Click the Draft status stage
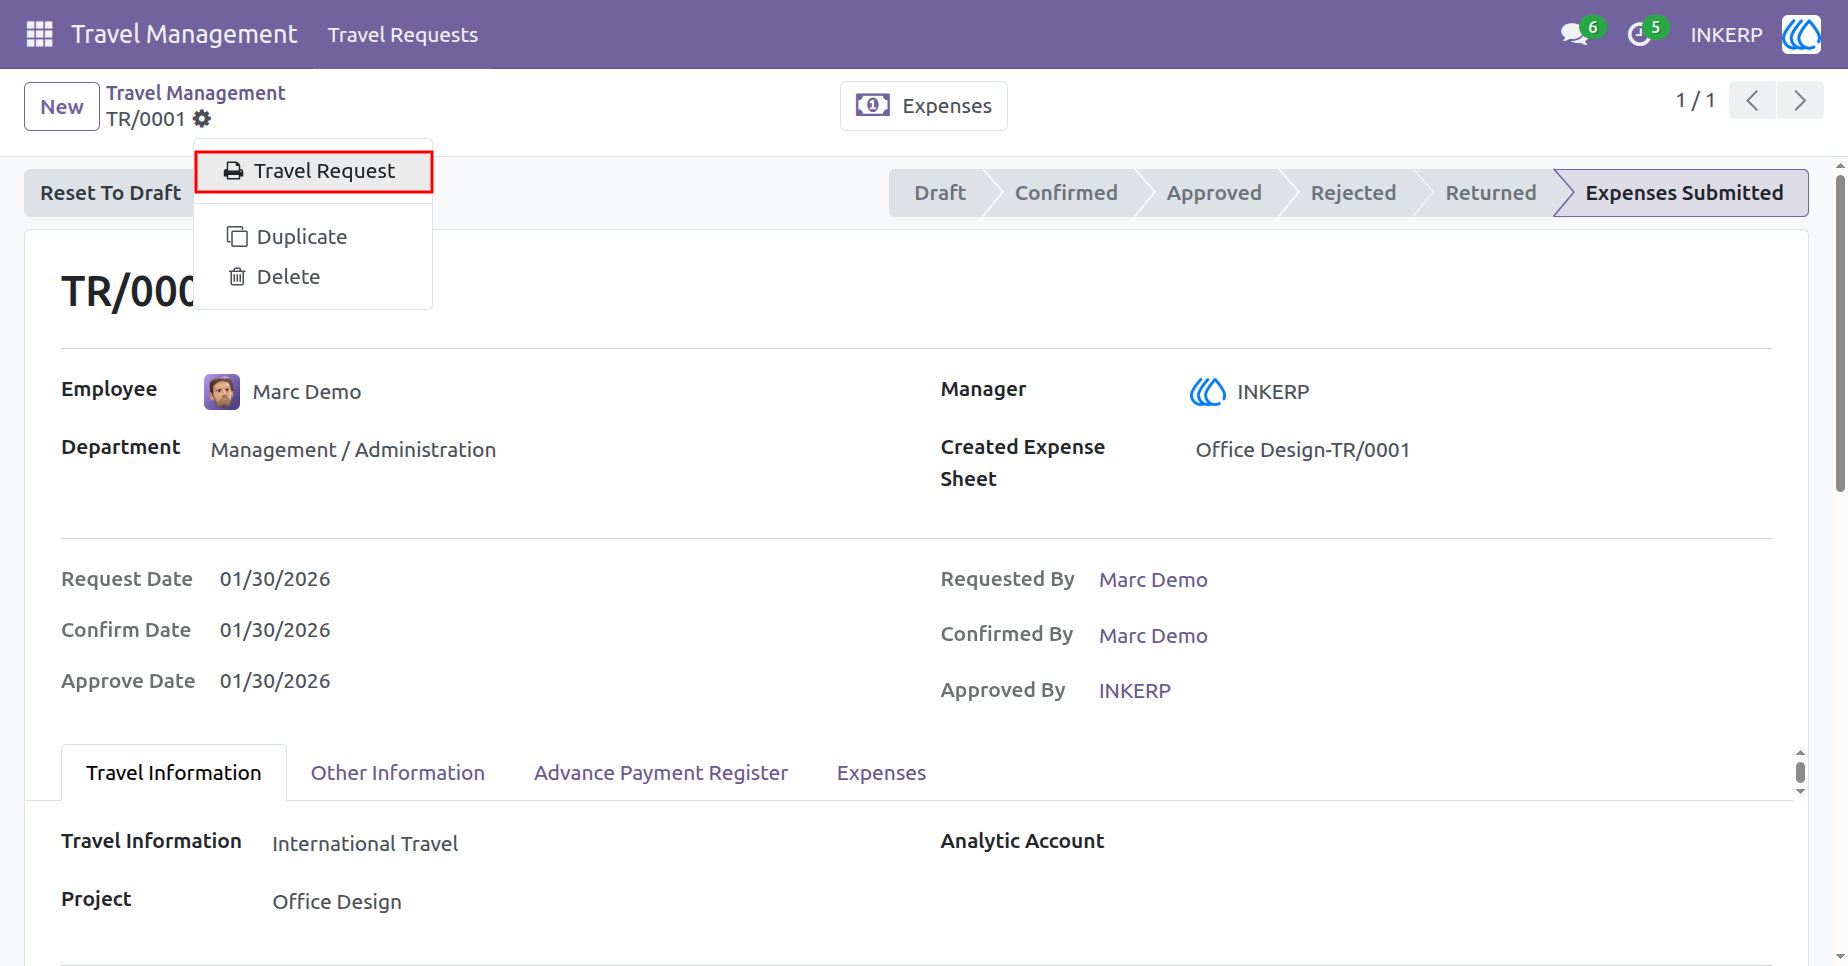Image resolution: width=1848 pixels, height=966 pixels. tap(939, 193)
